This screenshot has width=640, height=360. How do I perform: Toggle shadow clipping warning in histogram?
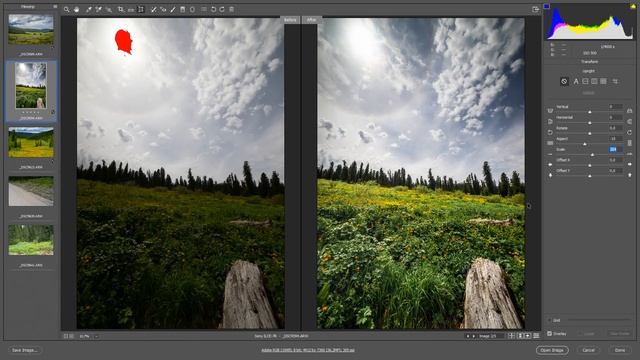pos(547,6)
